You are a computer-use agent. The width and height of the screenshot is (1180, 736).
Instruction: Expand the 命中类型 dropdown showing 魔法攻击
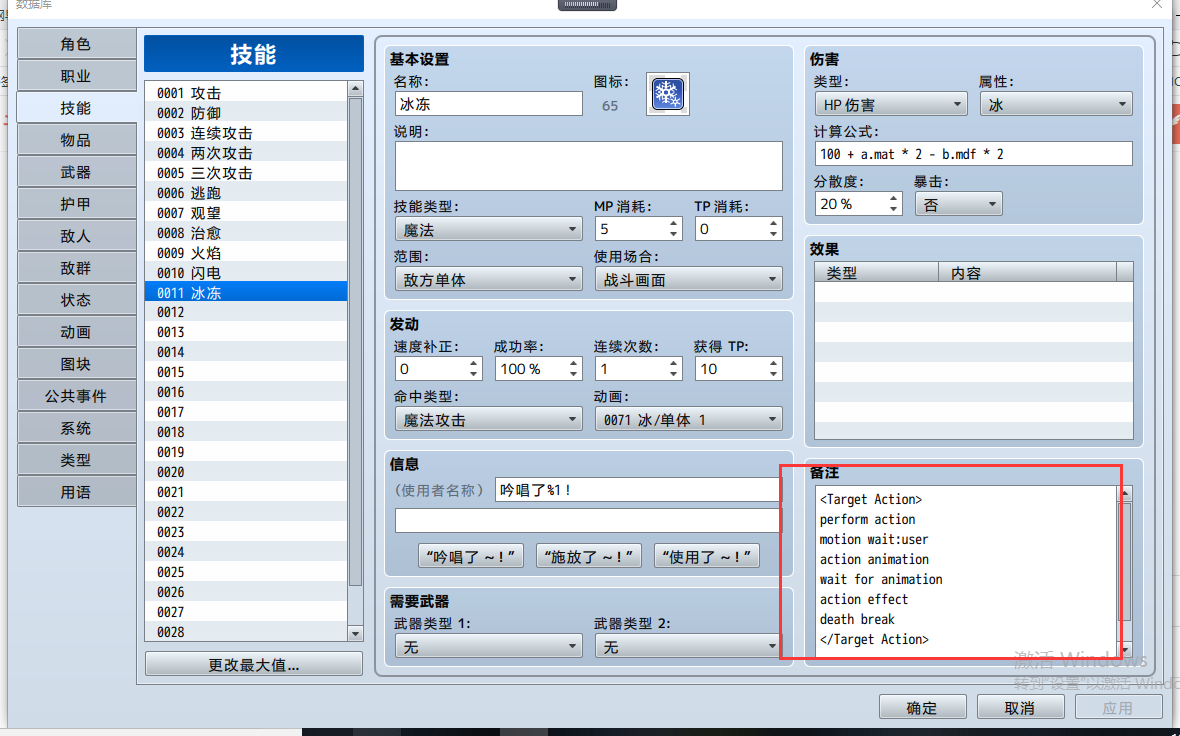(488, 419)
